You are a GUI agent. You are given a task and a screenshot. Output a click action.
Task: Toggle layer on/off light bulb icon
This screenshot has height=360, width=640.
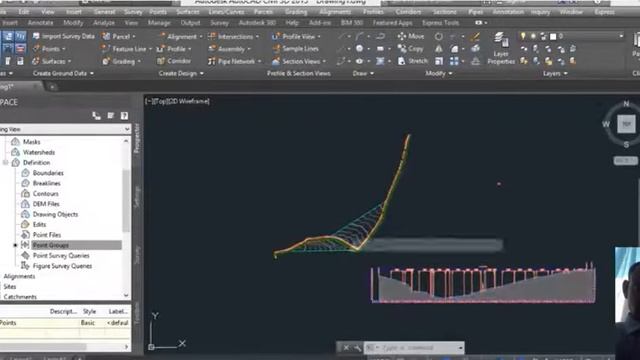[523, 36]
